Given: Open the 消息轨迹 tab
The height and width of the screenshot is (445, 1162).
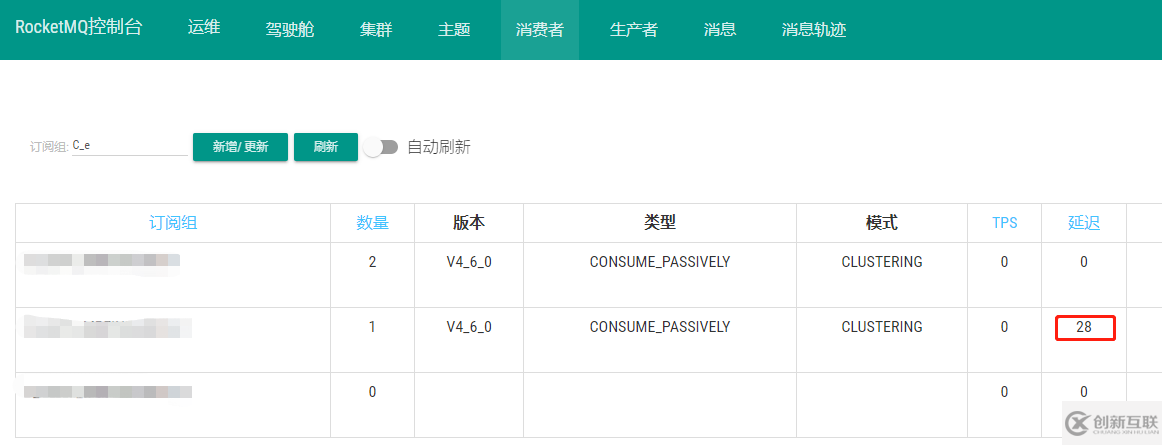Looking at the screenshot, I should pyautogui.click(x=814, y=29).
